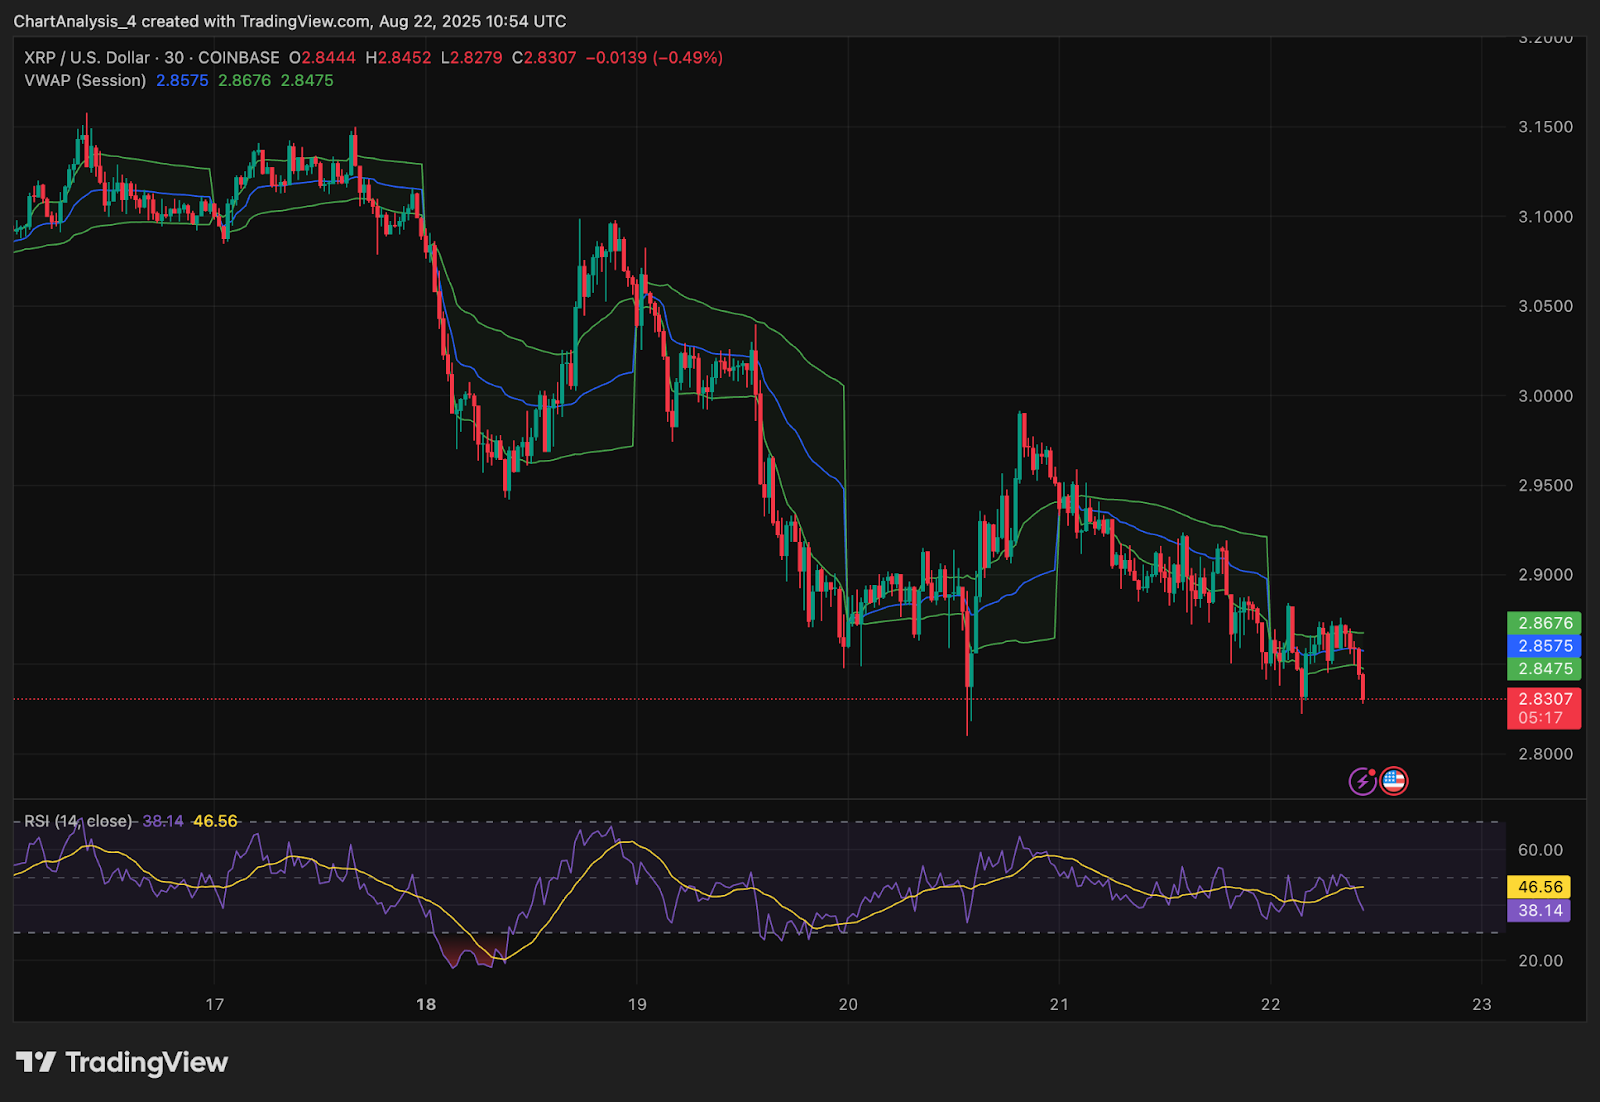Image resolution: width=1600 pixels, height=1102 pixels.
Task: Click the purple lightning bolt event icon
Action: (1362, 781)
